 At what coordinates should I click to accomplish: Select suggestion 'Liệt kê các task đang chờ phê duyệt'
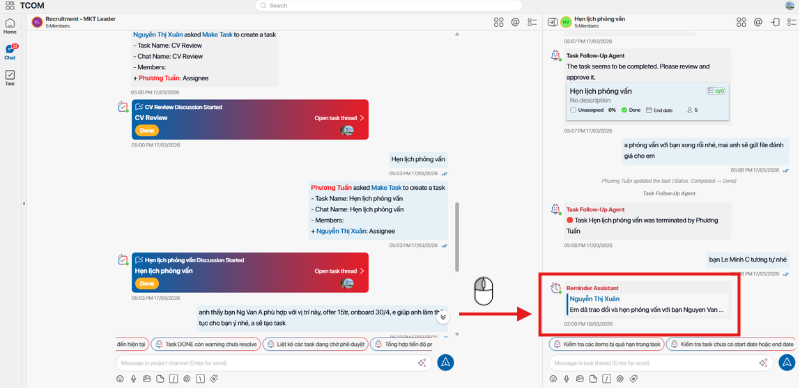pyautogui.click(x=315, y=344)
